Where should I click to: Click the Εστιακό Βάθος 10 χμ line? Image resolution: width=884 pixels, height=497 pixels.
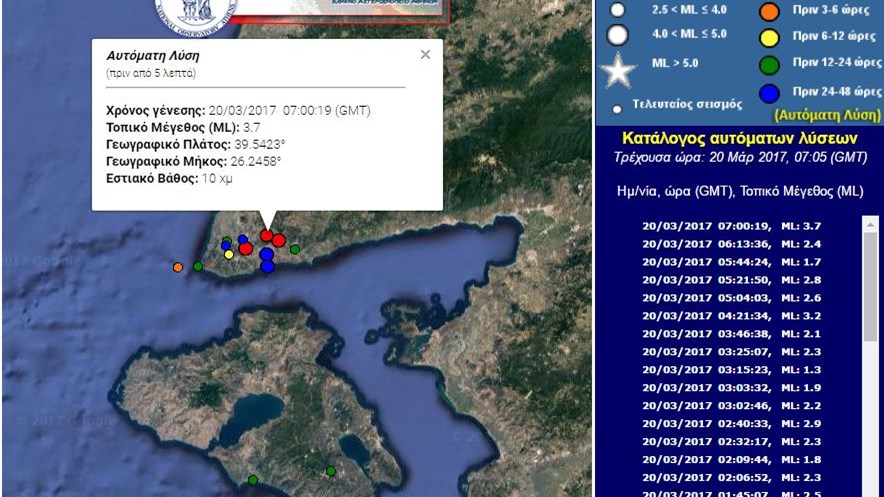pyautogui.click(x=169, y=178)
